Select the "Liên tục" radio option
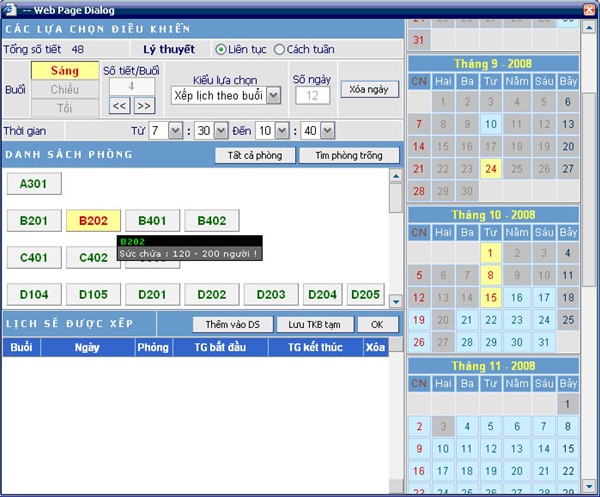 click(x=222, y=49)
